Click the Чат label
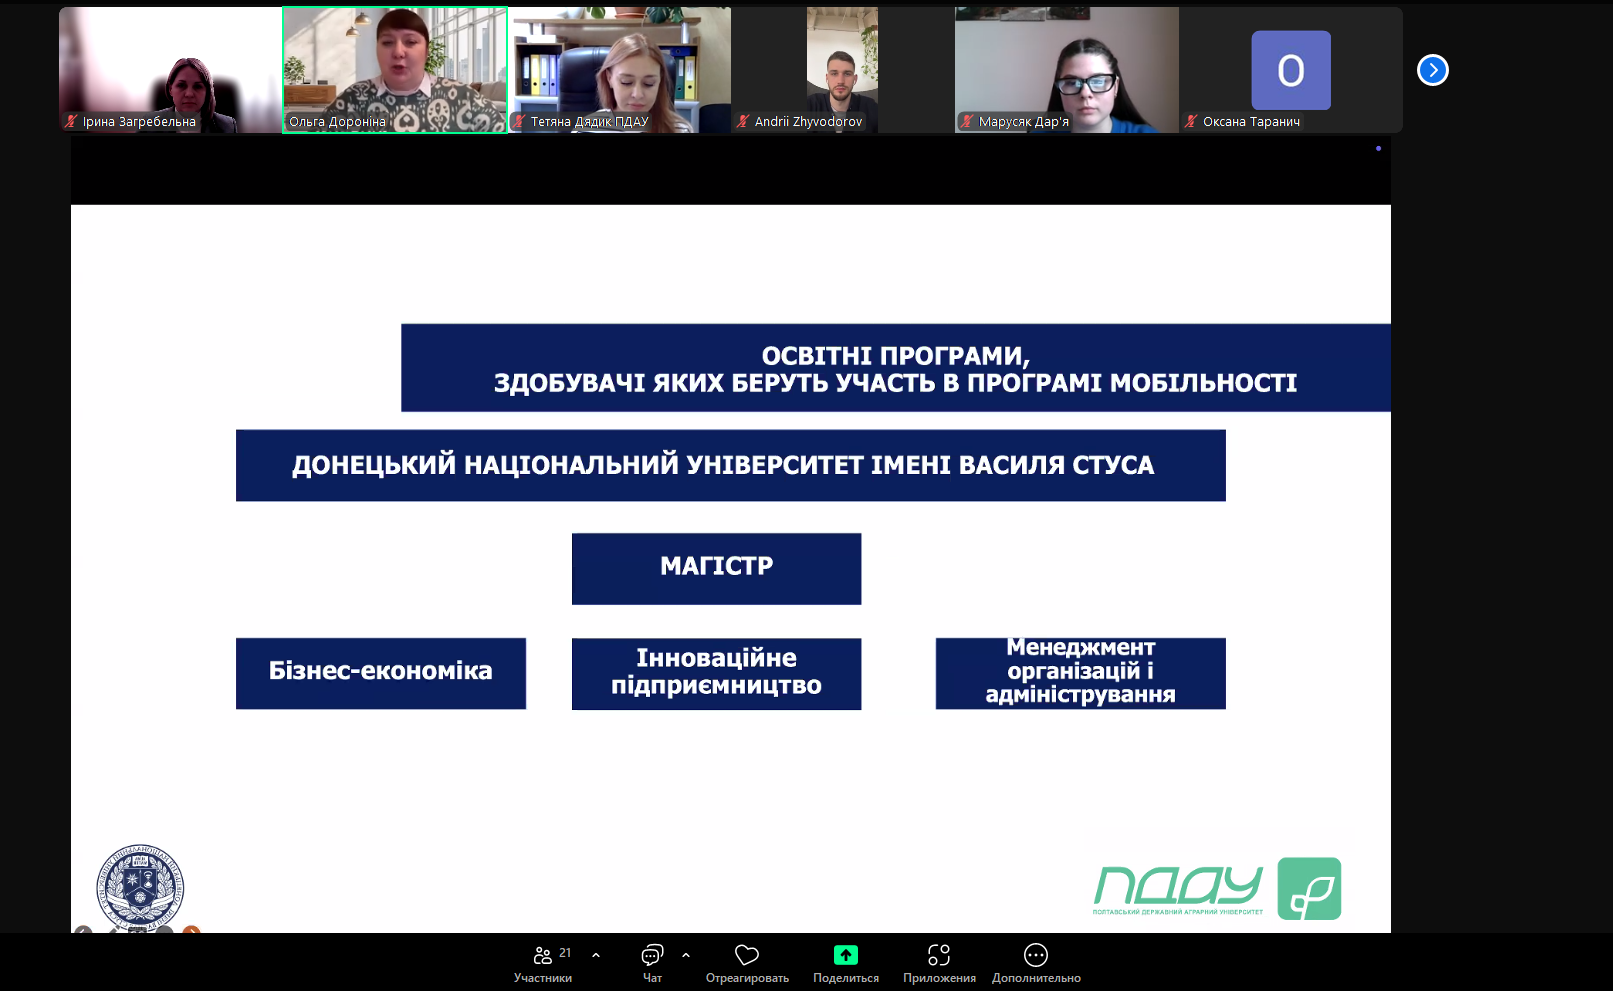 pyautogui.click(x=652, y=978)
